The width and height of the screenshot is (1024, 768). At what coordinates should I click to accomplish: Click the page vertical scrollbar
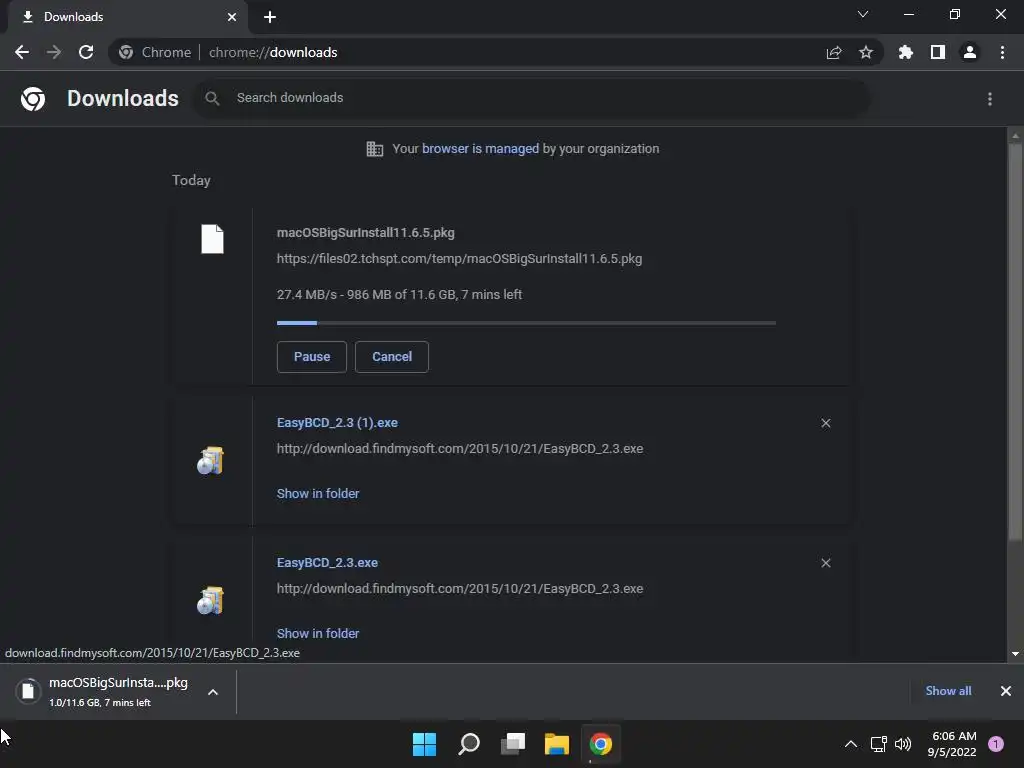click(x=1015, y=340)
